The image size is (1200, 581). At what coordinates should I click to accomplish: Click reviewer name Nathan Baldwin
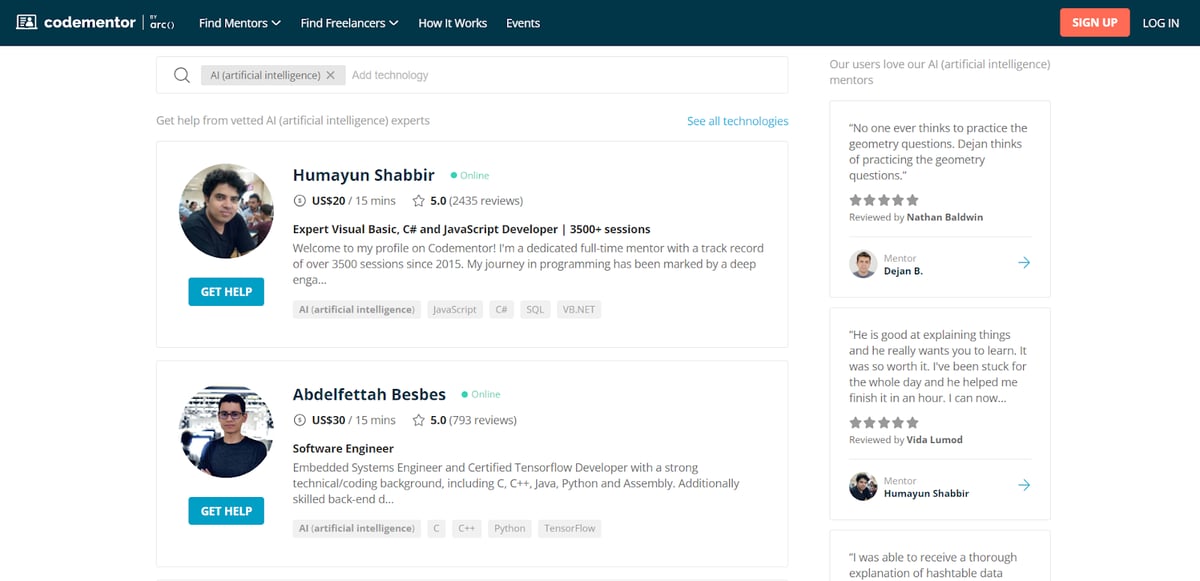(x=945, y=217)
